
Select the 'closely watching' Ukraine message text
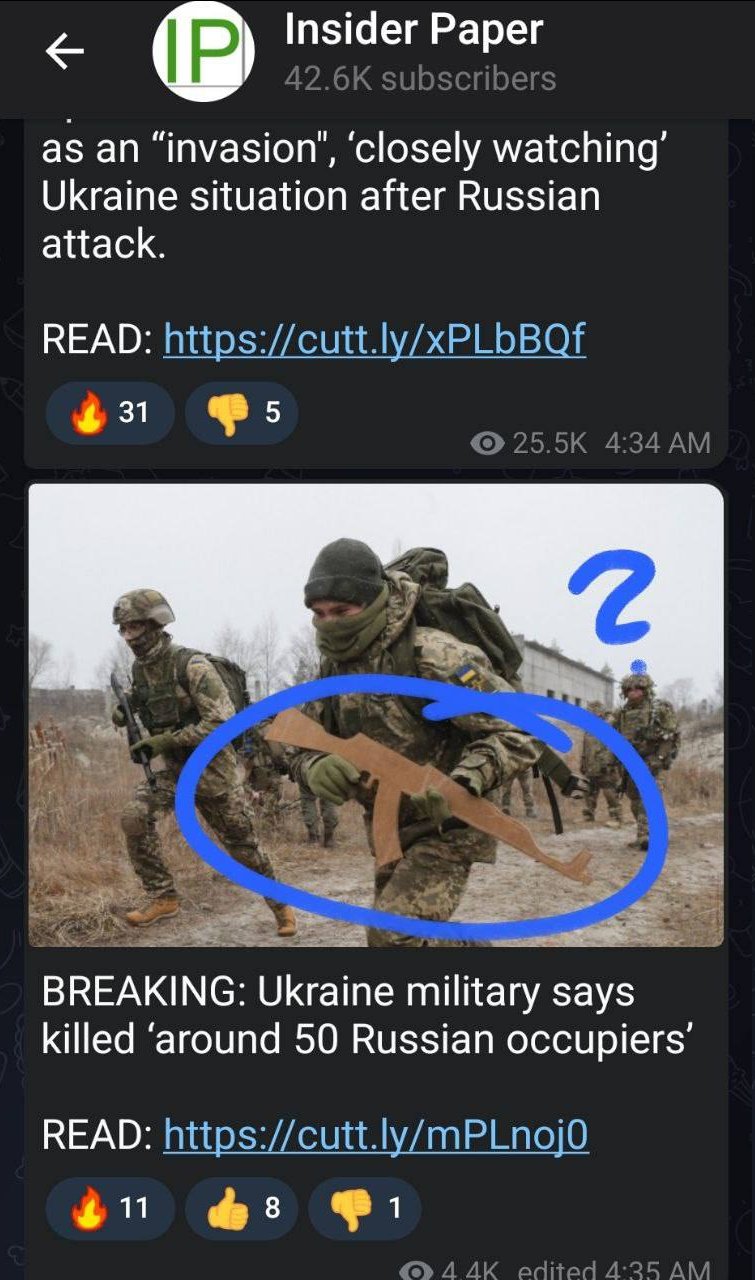coord(354,196)
